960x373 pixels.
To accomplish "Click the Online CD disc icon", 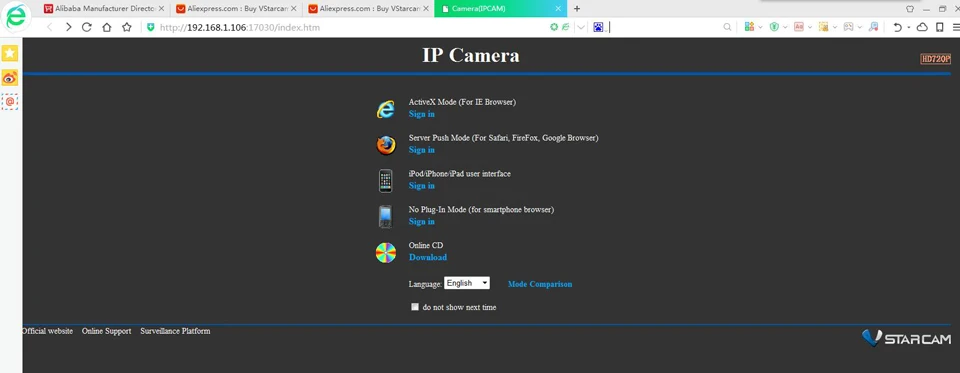I will tap(386, 252).
